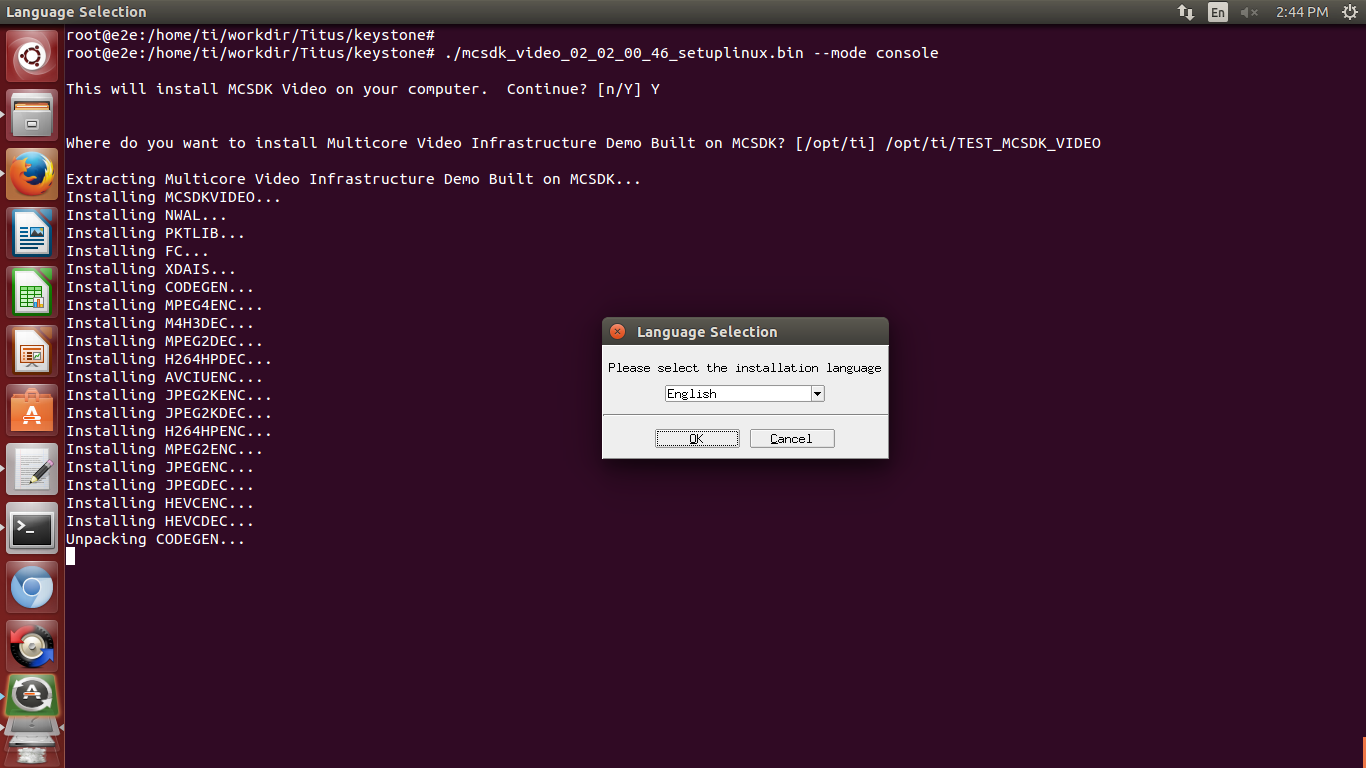Expand the language list with the arrow button
The width and height of the screenshot is (1366, 768).
[x=817, y=394]
